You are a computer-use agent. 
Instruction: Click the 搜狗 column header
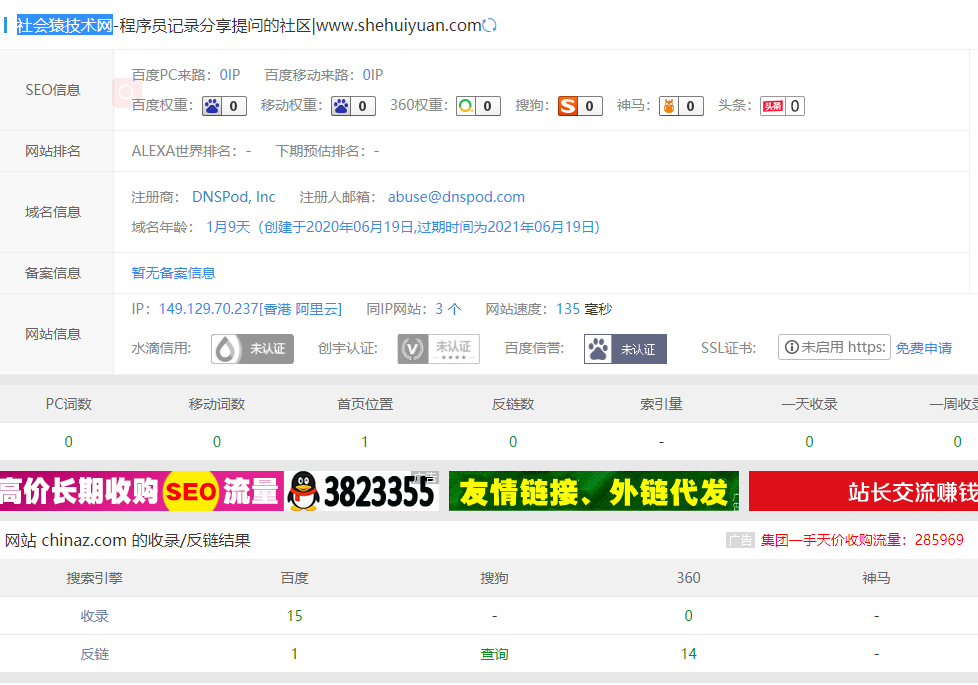tap(494, 578)
